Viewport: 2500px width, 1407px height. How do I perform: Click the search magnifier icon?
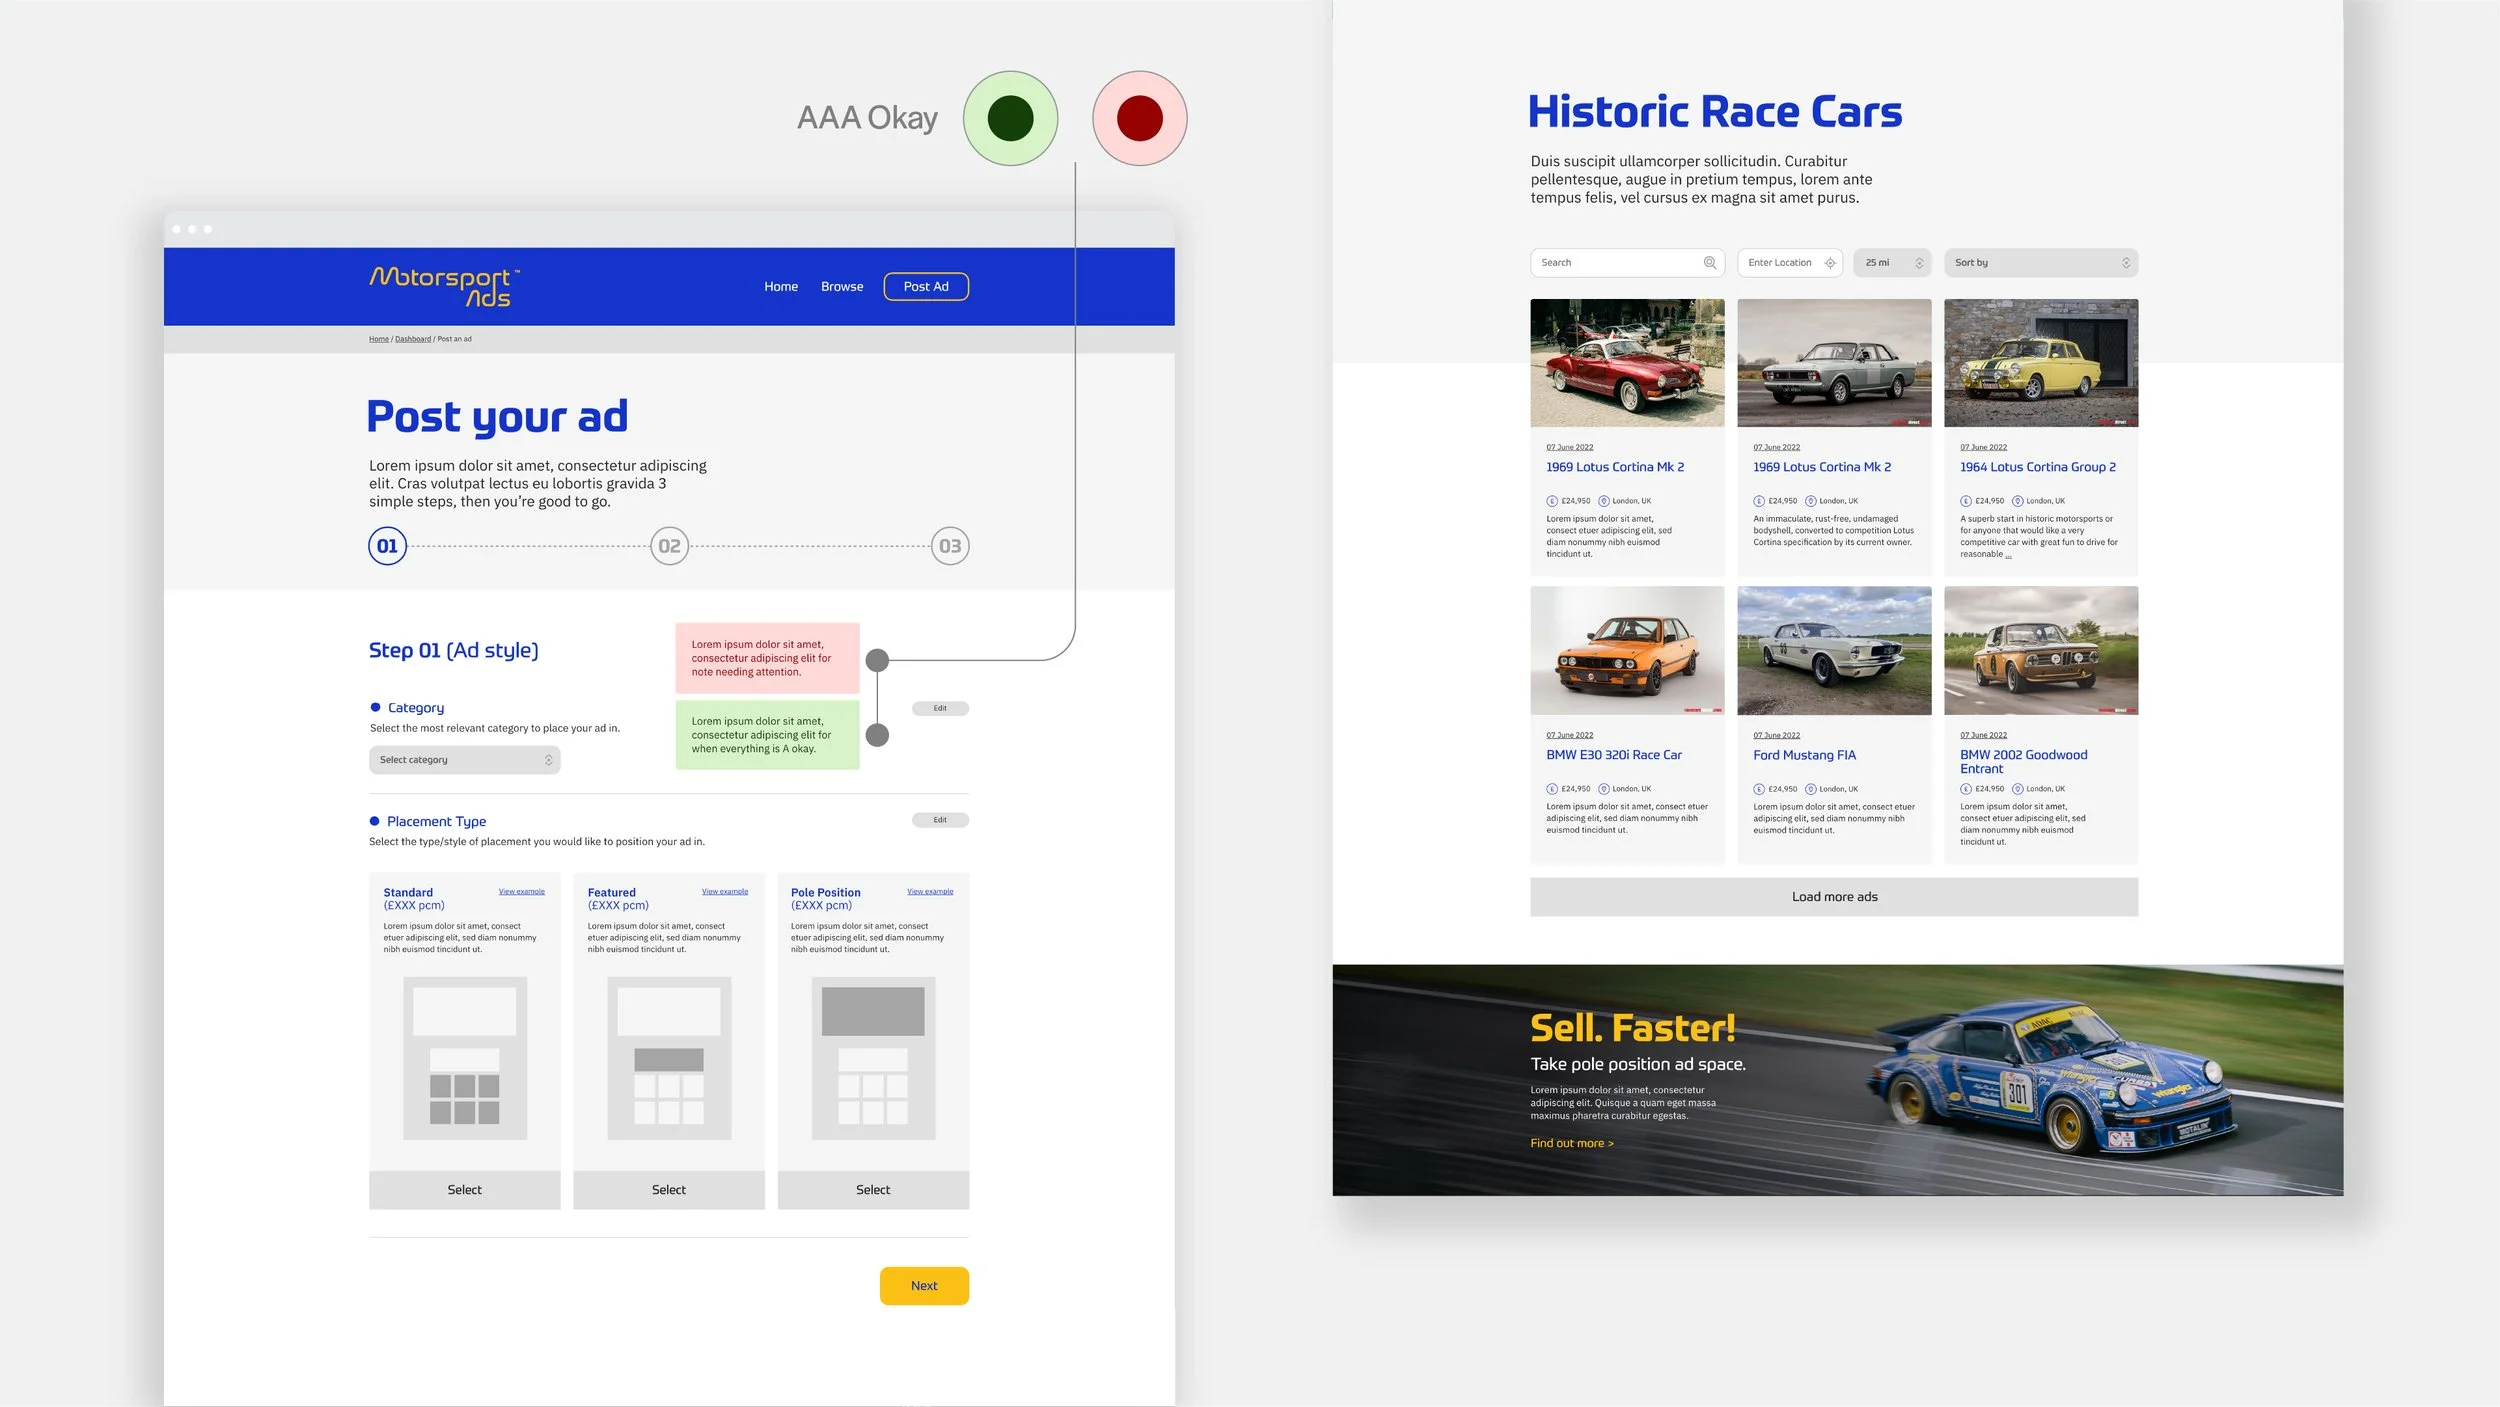pos(1710,263)
